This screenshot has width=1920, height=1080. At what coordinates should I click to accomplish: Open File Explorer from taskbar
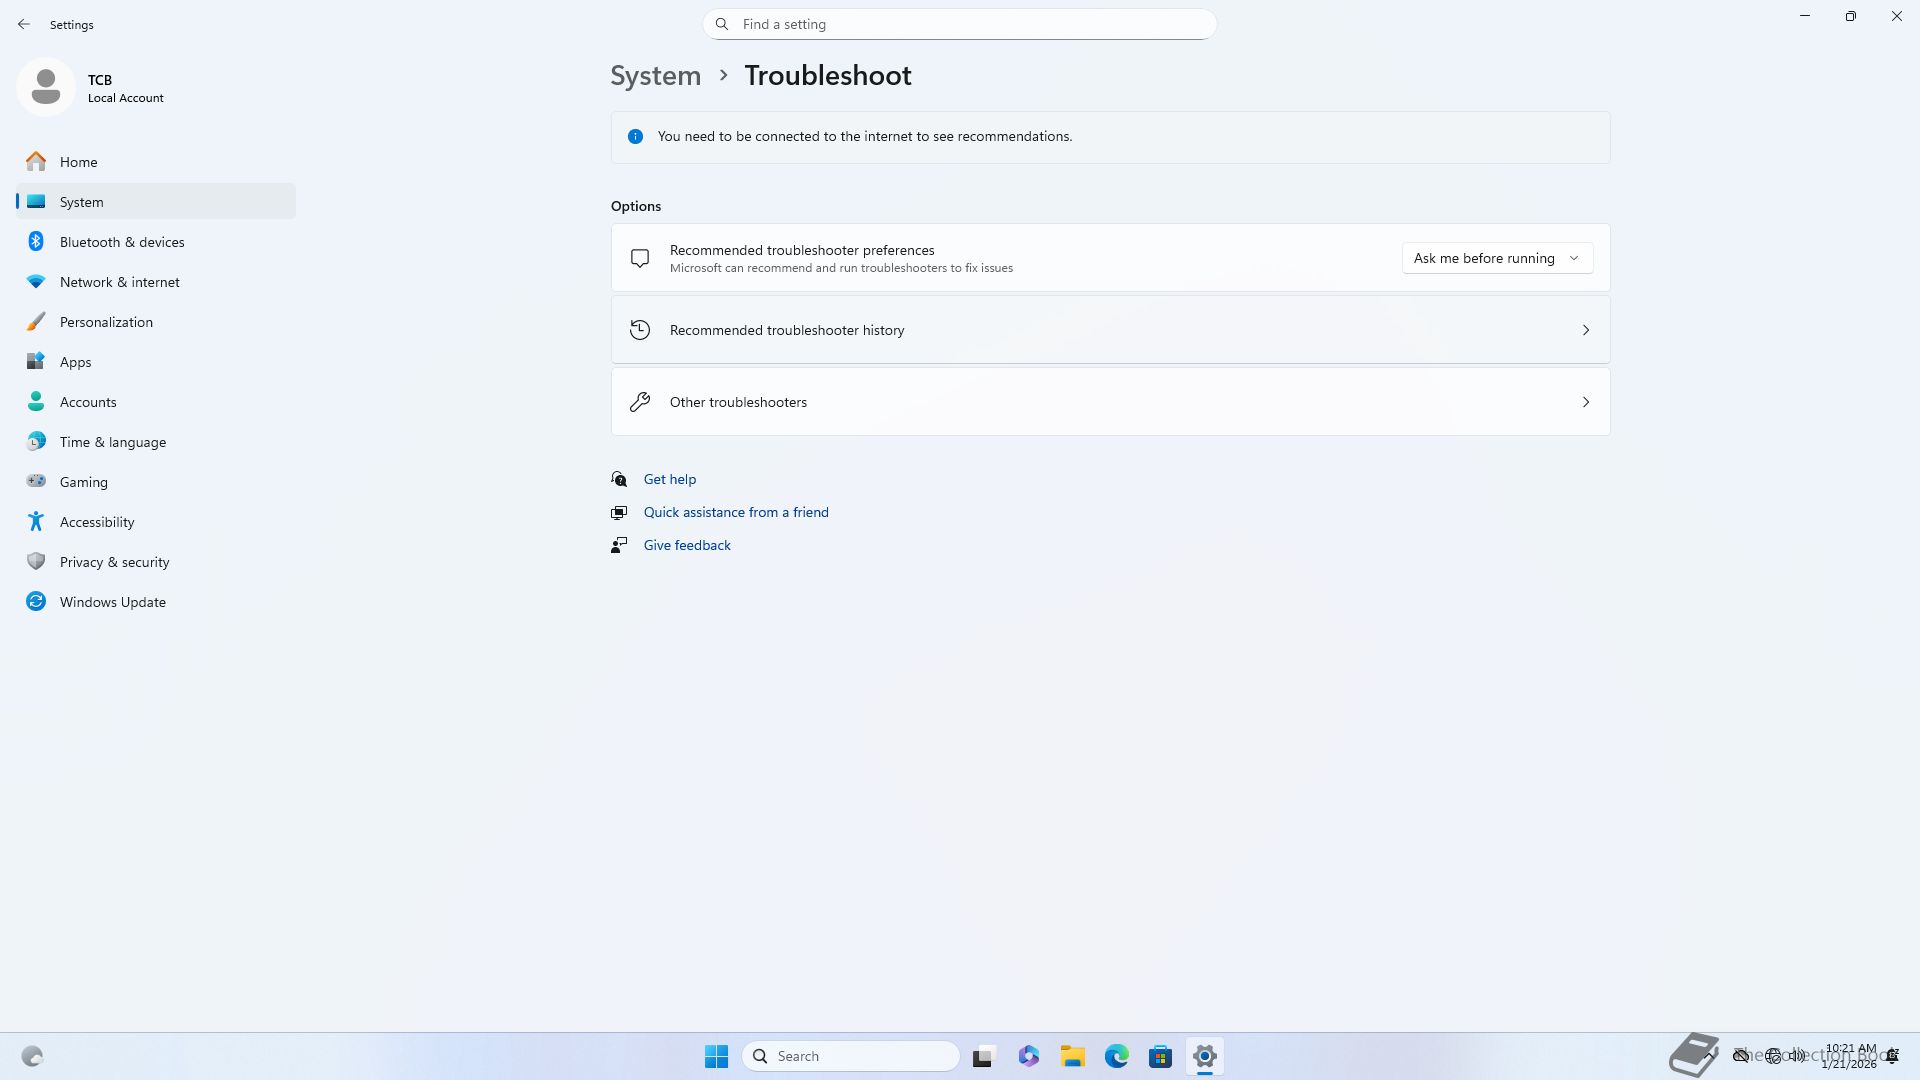[1072, 1056]
